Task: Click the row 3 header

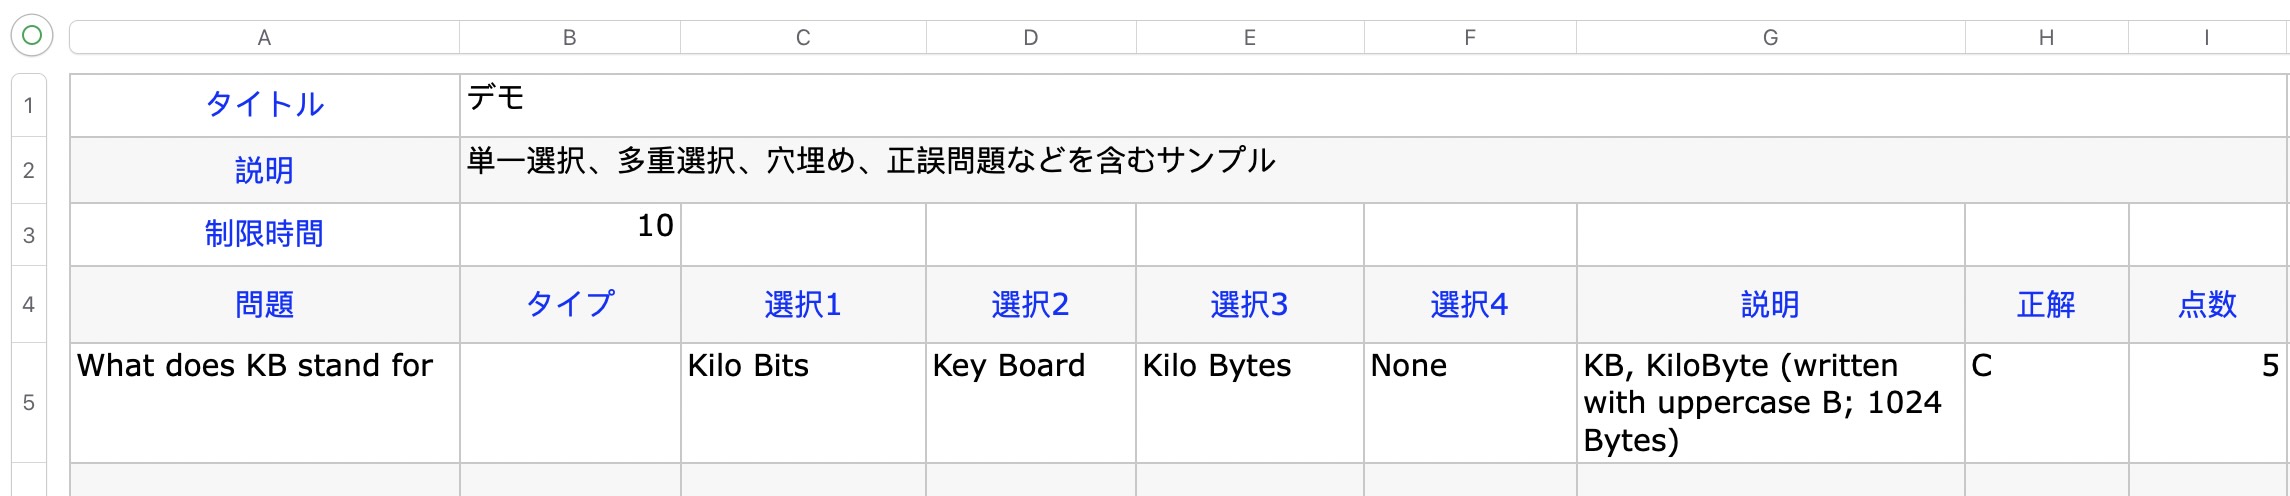Action: [x=29, y=235]
